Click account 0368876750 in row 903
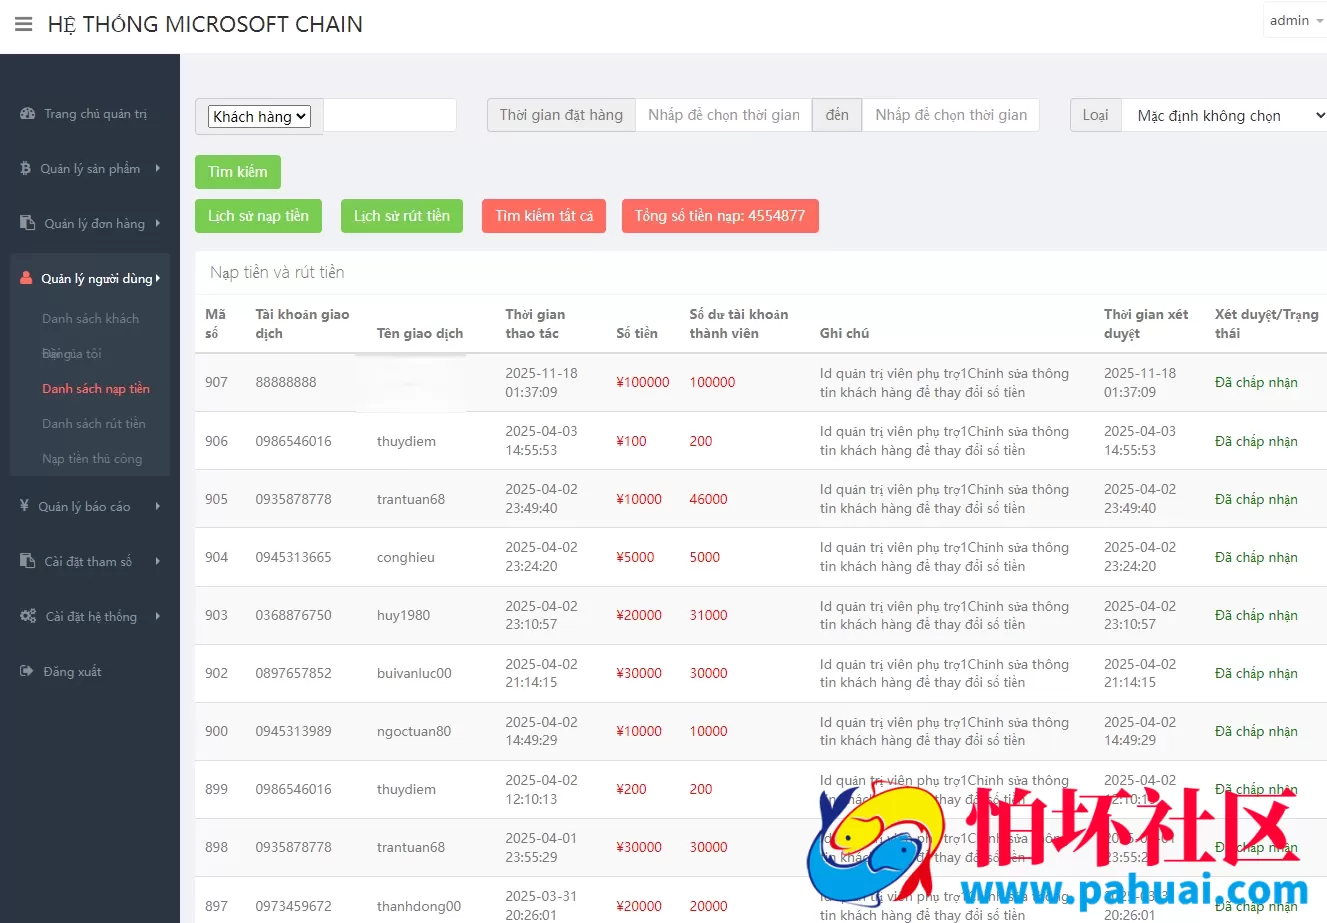Screen dimensions: 1327x923 (293, 615)
